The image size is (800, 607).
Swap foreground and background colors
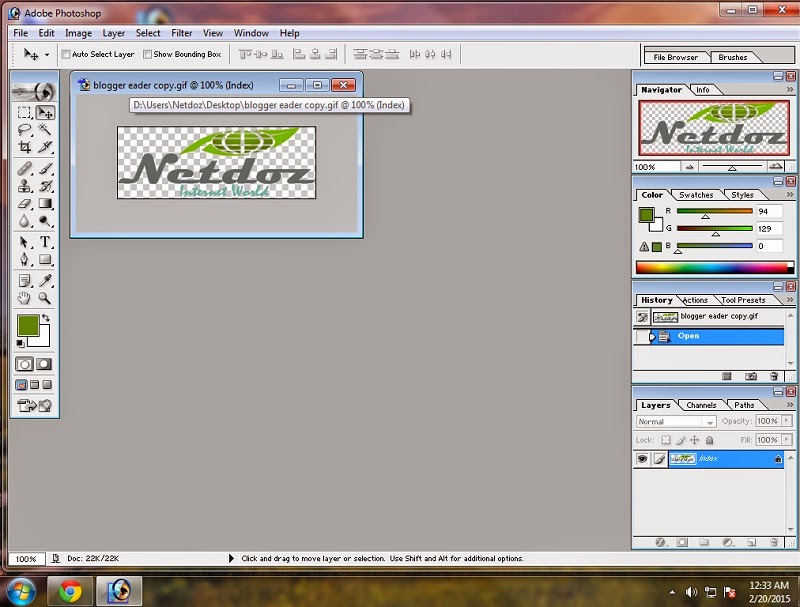pos(46,318)
